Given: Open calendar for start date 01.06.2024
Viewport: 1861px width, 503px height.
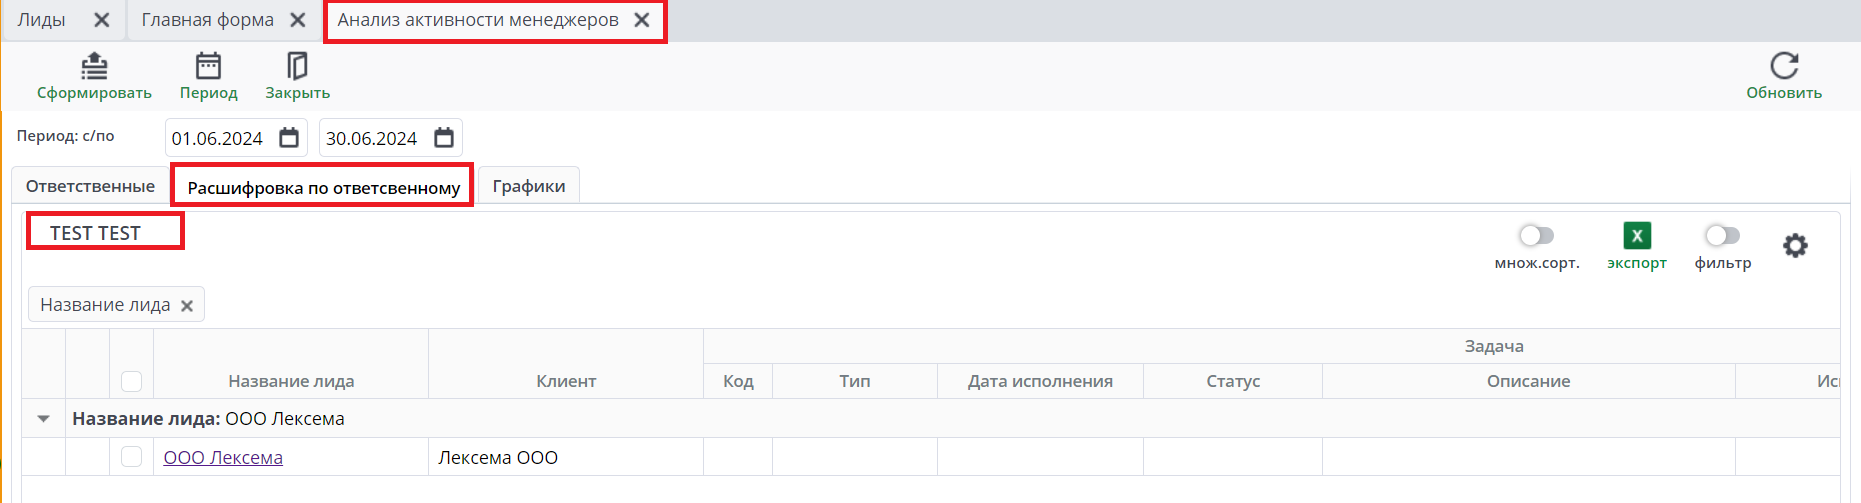Looking at the screenshot, I should click(289, 138).
